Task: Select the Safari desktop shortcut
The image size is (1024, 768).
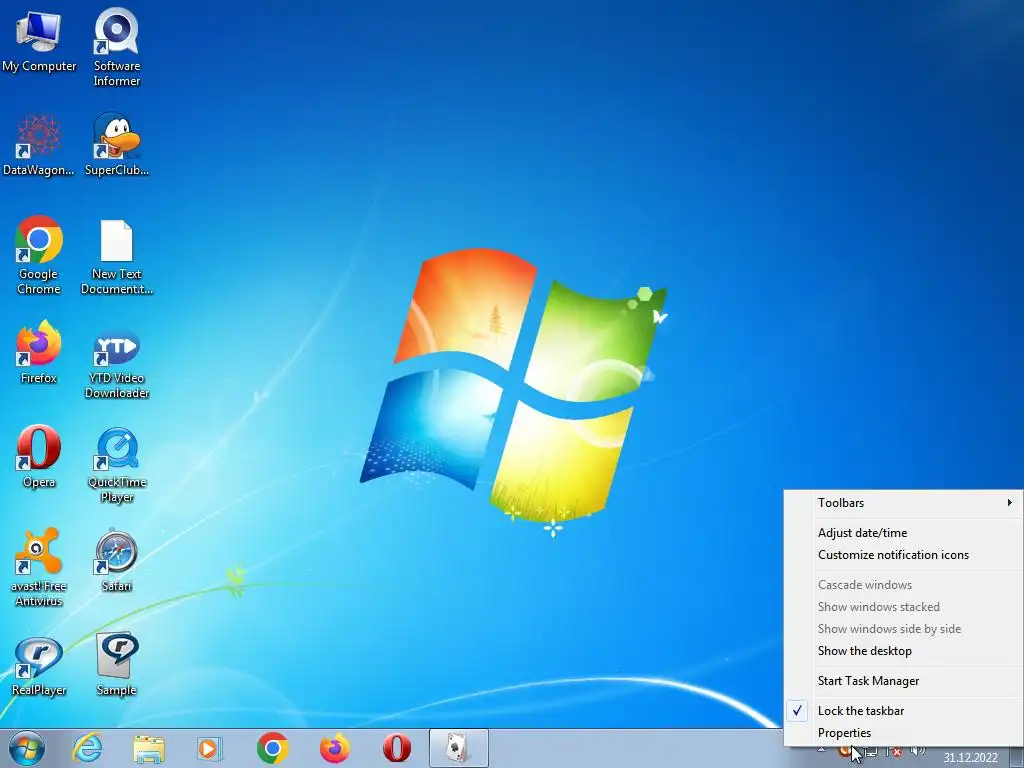Action: (x=116, y=560)
